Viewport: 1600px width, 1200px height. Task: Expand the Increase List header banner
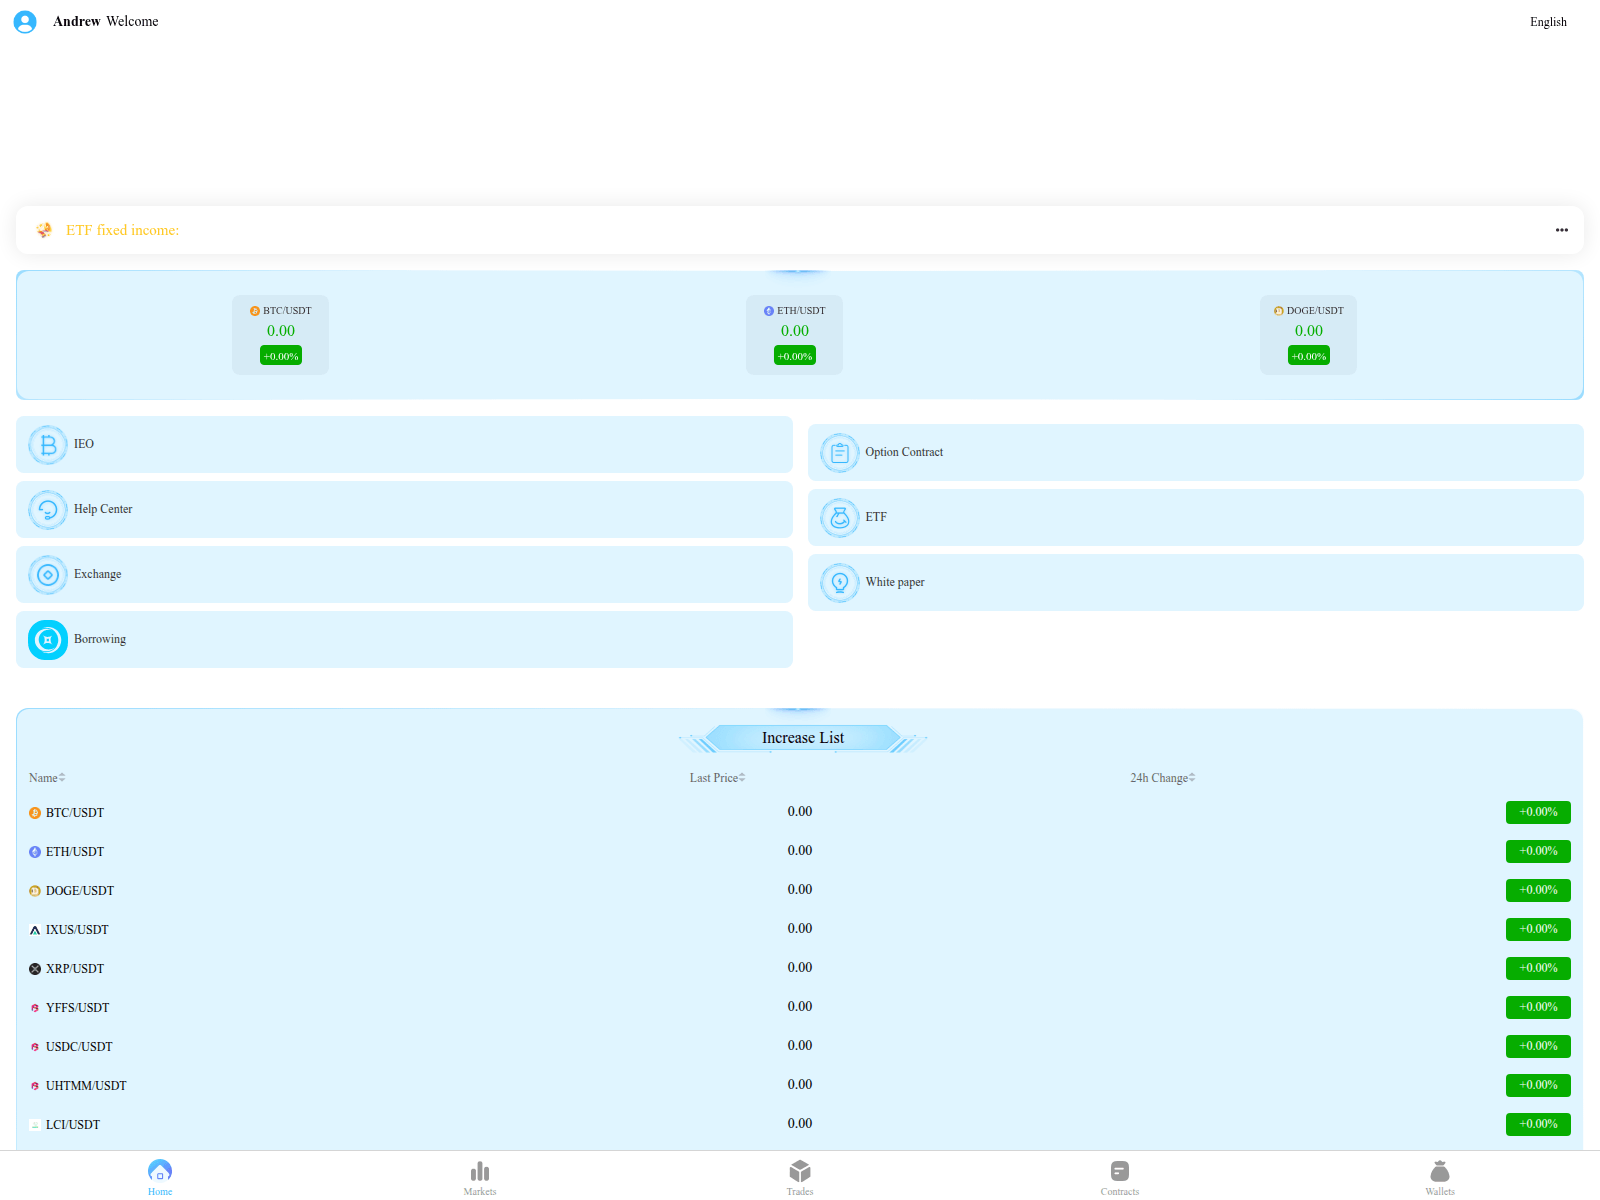(801, 737)
